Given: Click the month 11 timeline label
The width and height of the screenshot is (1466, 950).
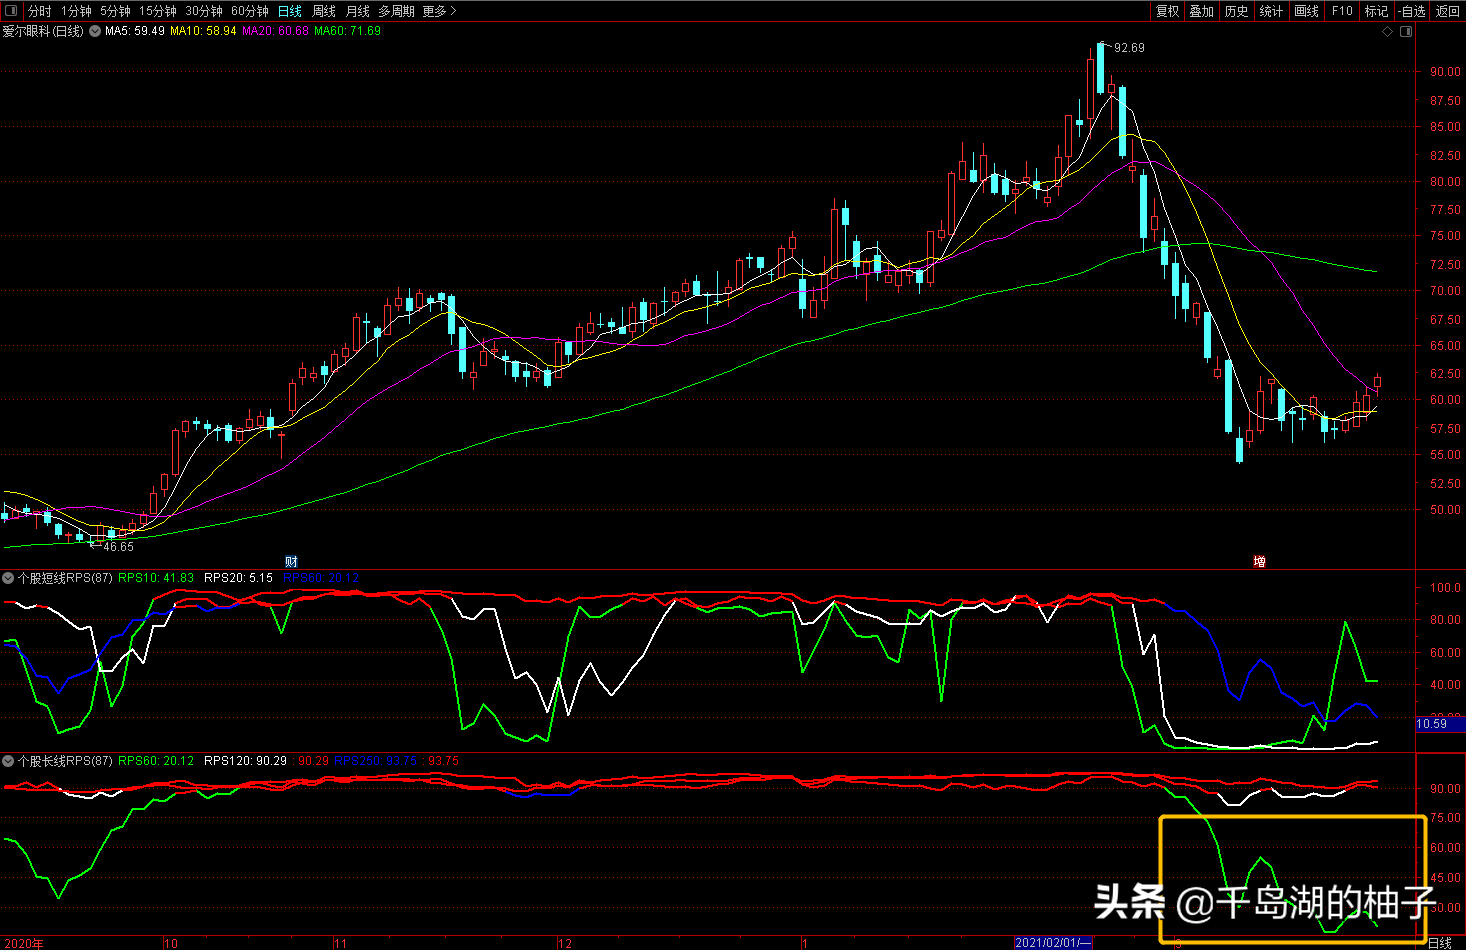Looking at the screenshot, I should click(340, 943).
